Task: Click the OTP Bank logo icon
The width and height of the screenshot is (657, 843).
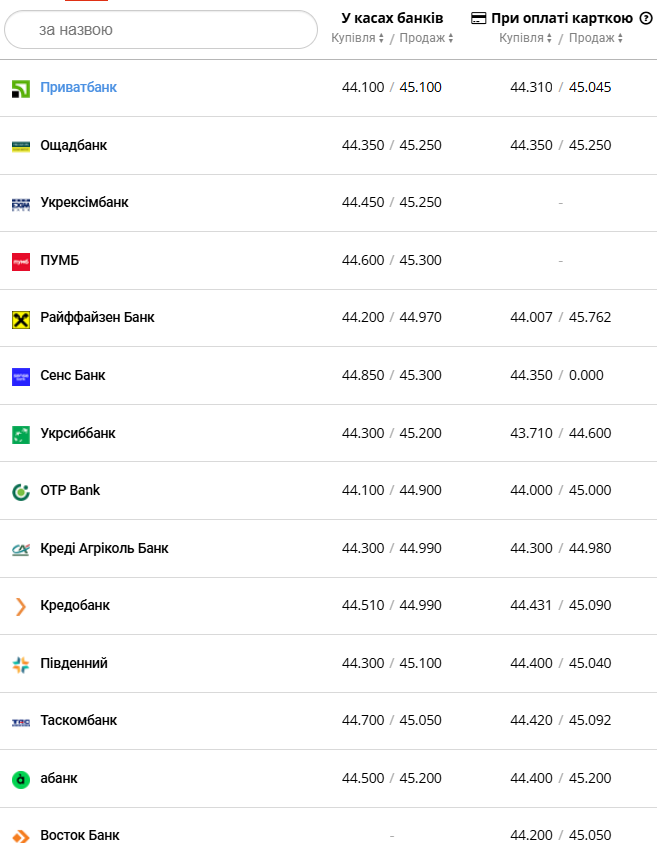Action: pos(21,492)
